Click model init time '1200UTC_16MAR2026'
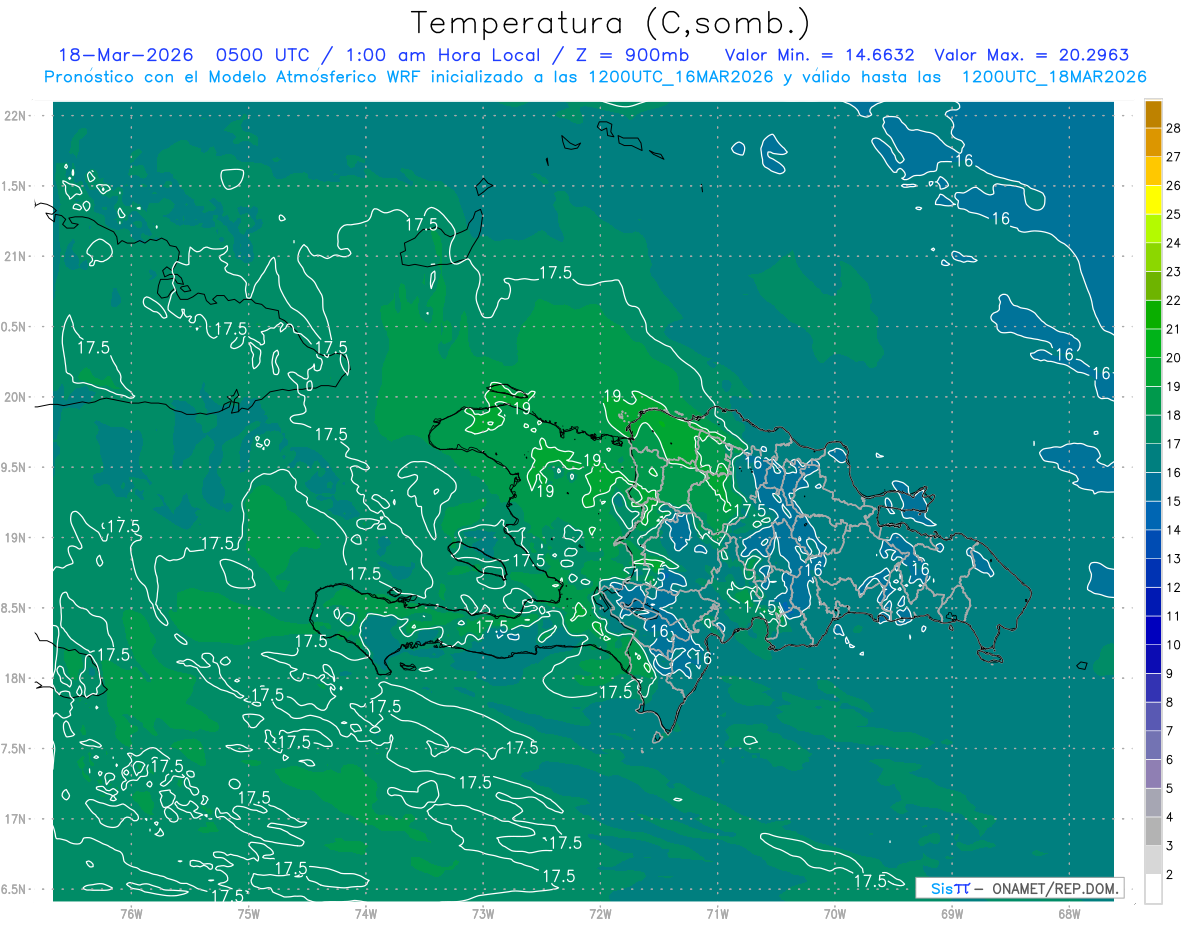The image size is (1200, 927). point(677,77)
